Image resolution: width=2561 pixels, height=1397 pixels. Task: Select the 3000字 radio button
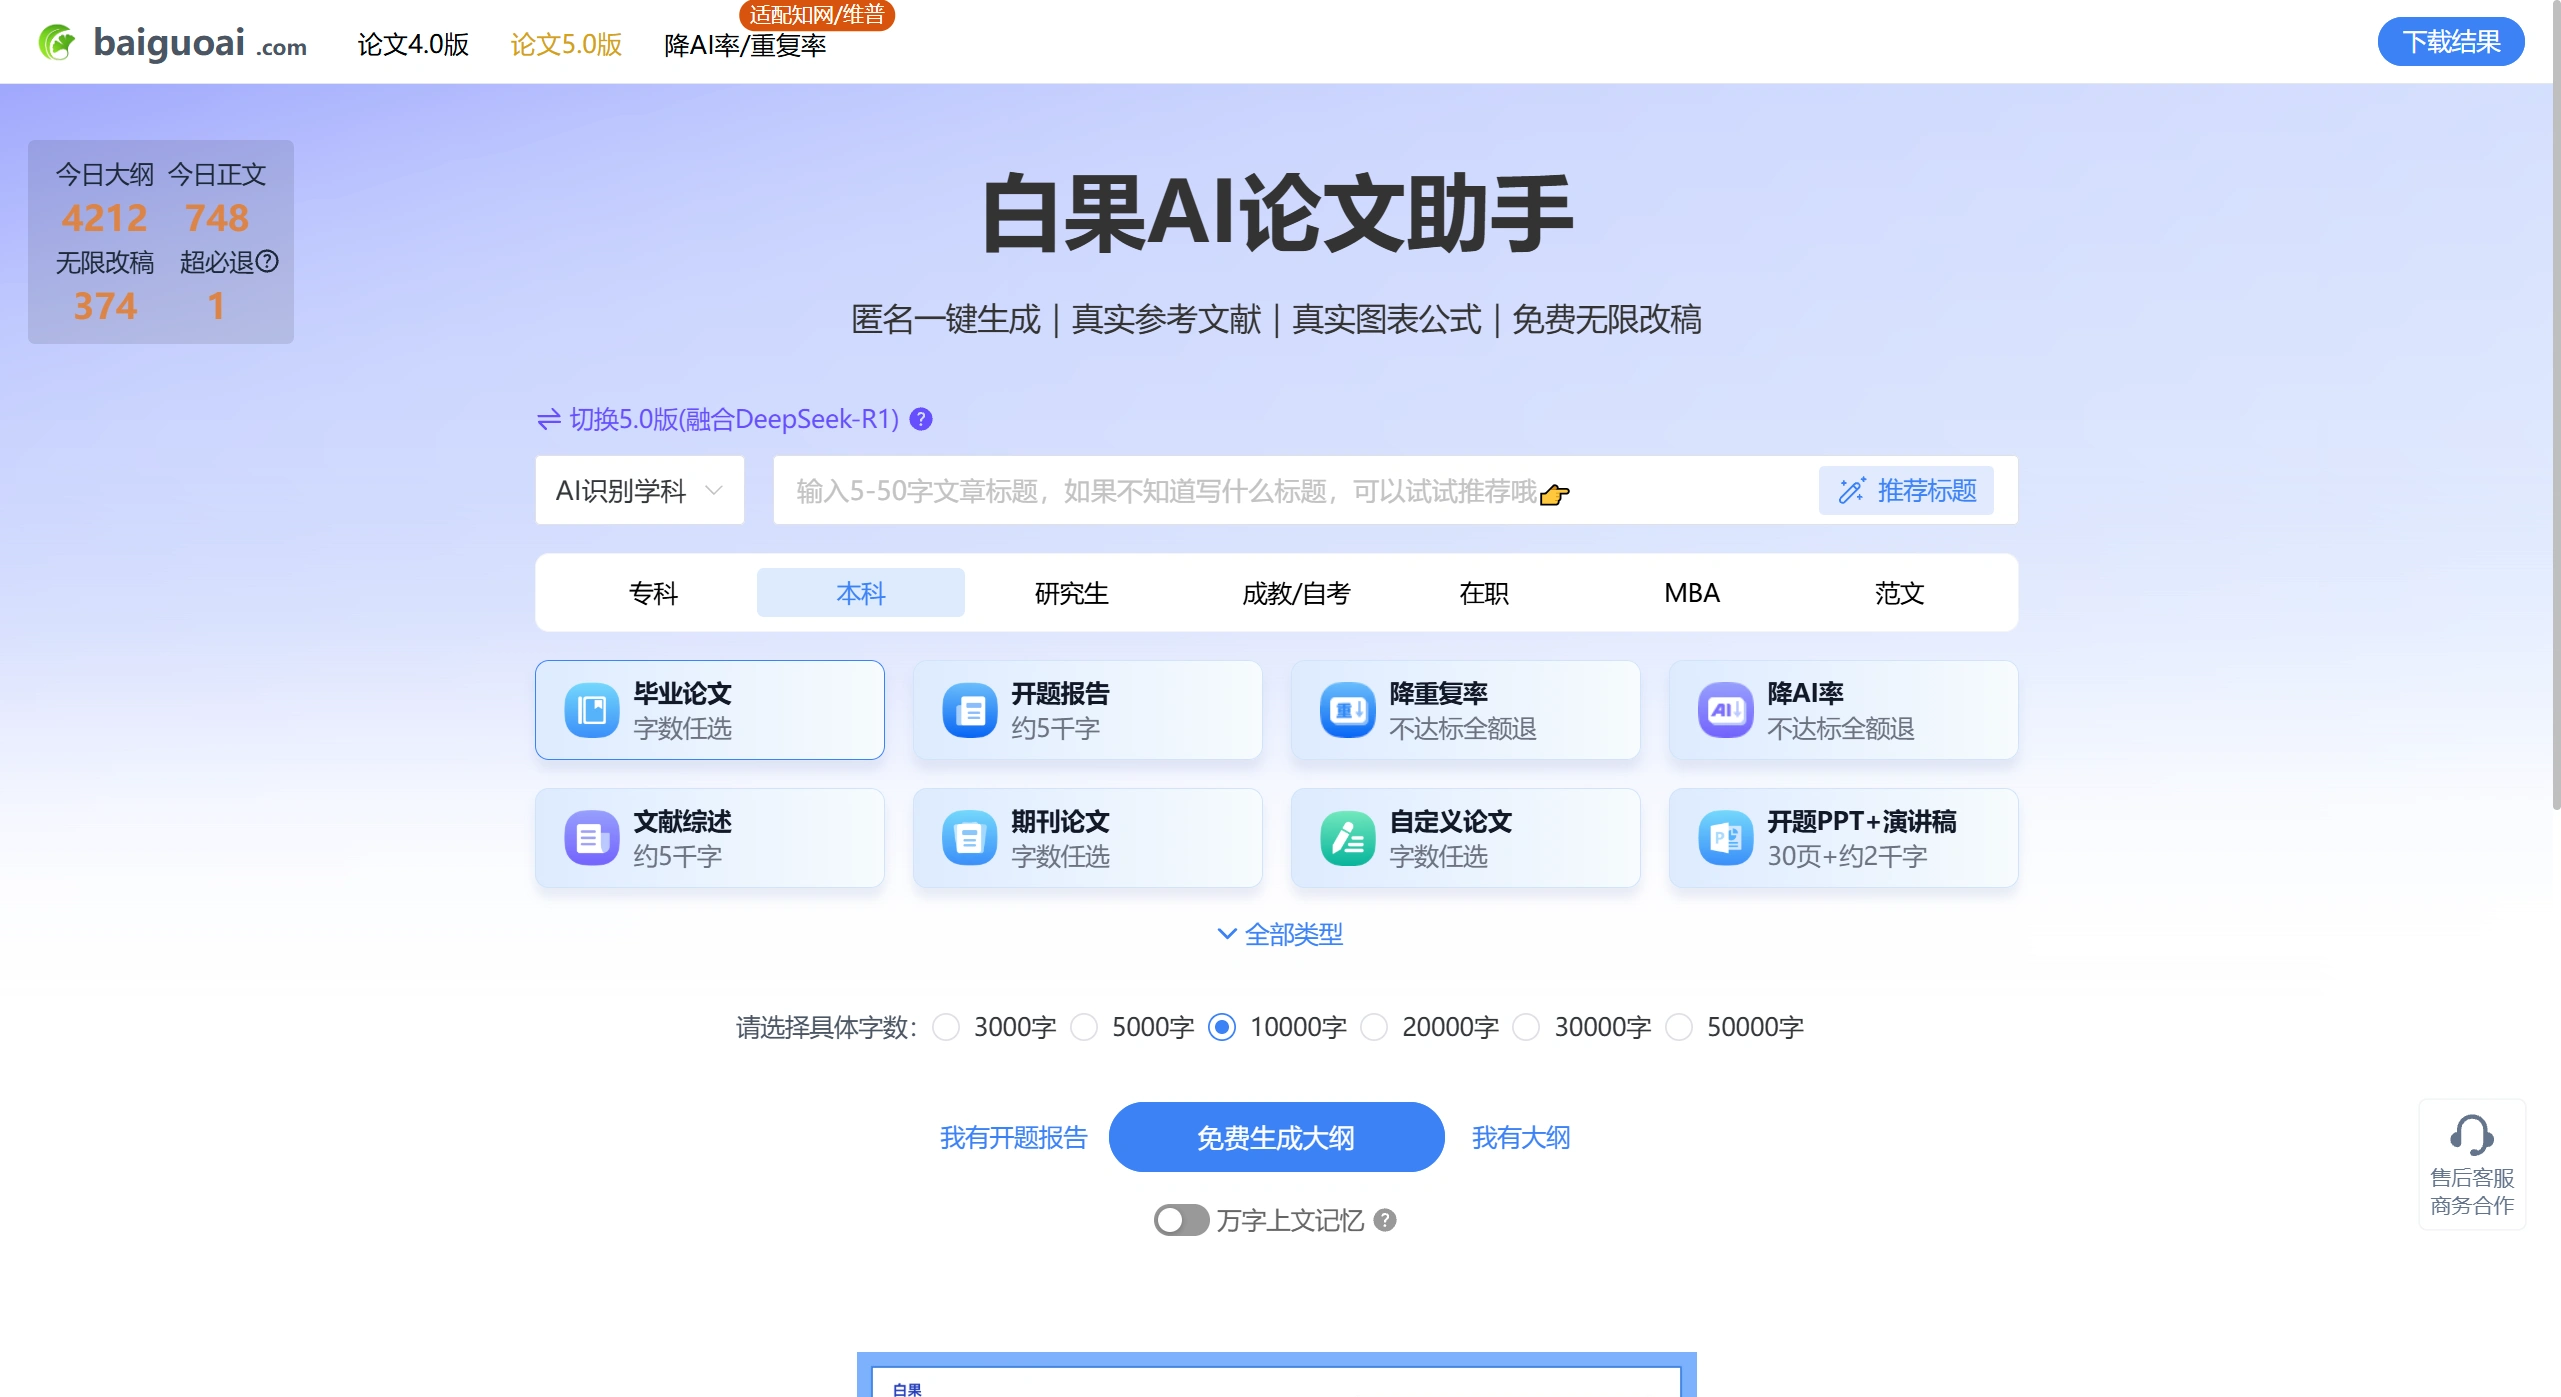tap(946, 1027)
